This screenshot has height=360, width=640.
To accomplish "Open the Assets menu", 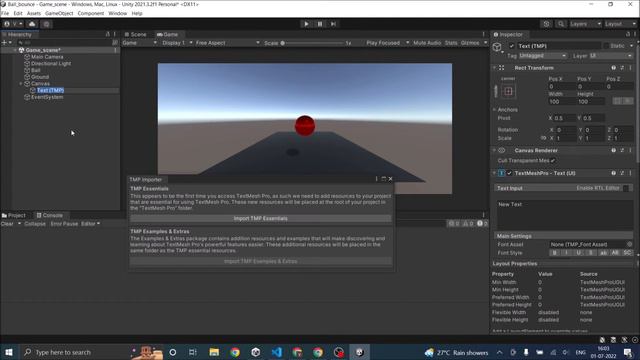I will [33, 13].
